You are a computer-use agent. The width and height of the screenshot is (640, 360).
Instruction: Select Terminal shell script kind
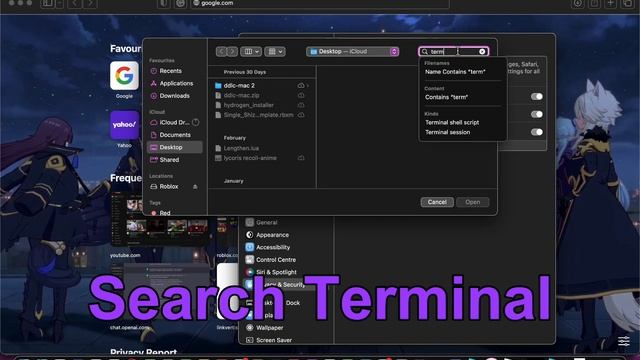click(x=452, y=122)
